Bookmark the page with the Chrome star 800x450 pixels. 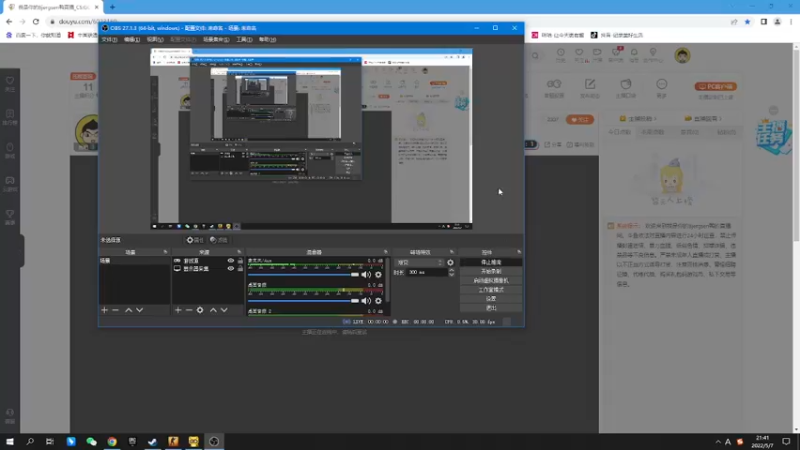pos(747,21)
